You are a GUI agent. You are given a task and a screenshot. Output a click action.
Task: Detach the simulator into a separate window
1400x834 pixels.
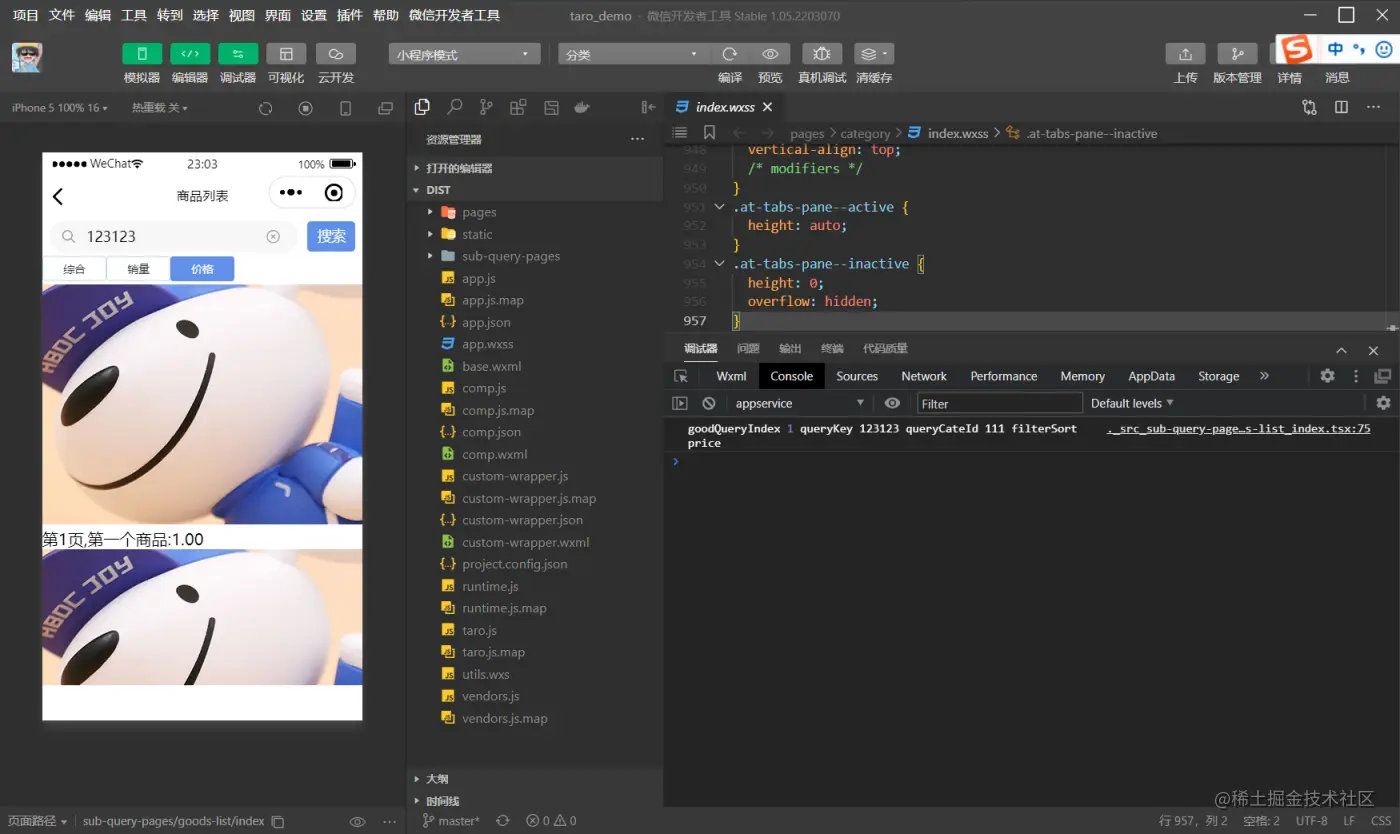385,108
